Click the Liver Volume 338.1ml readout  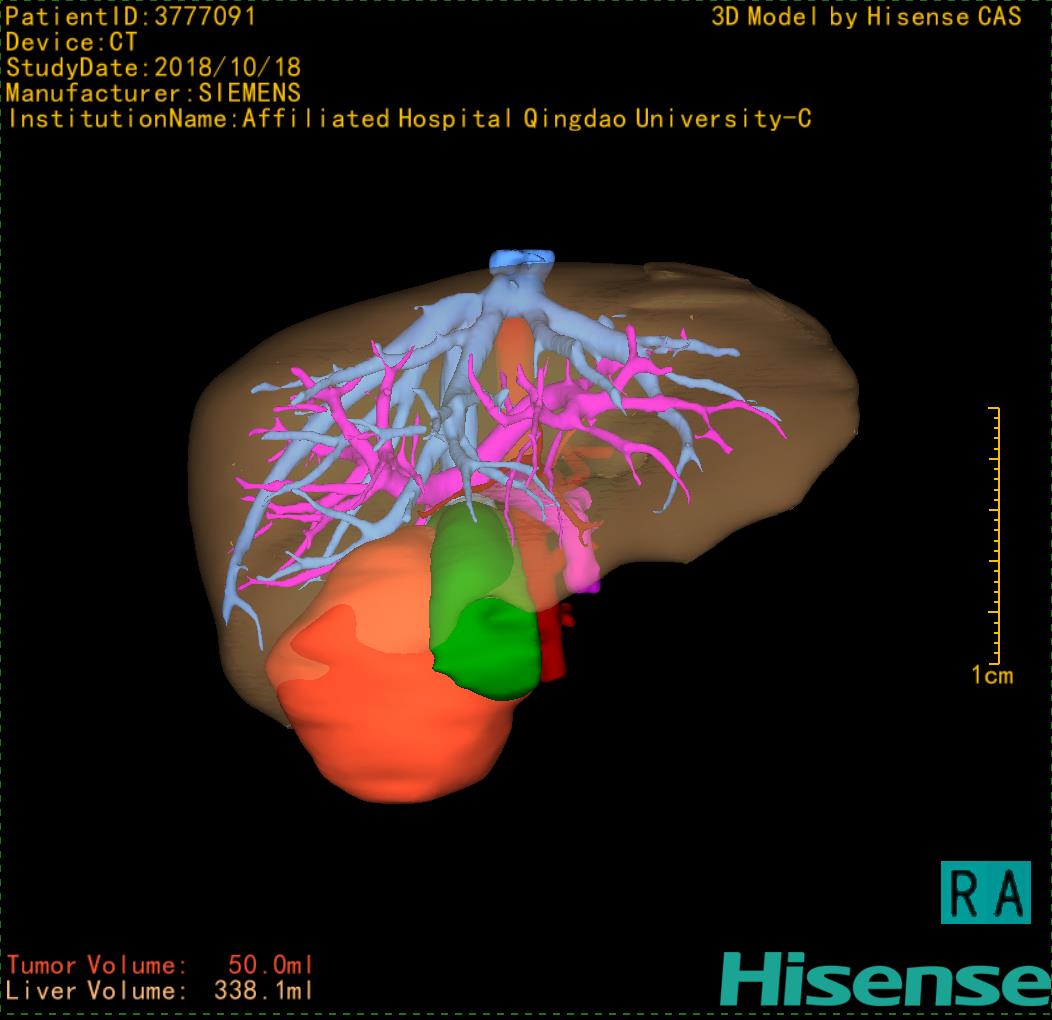coord(160,990)
